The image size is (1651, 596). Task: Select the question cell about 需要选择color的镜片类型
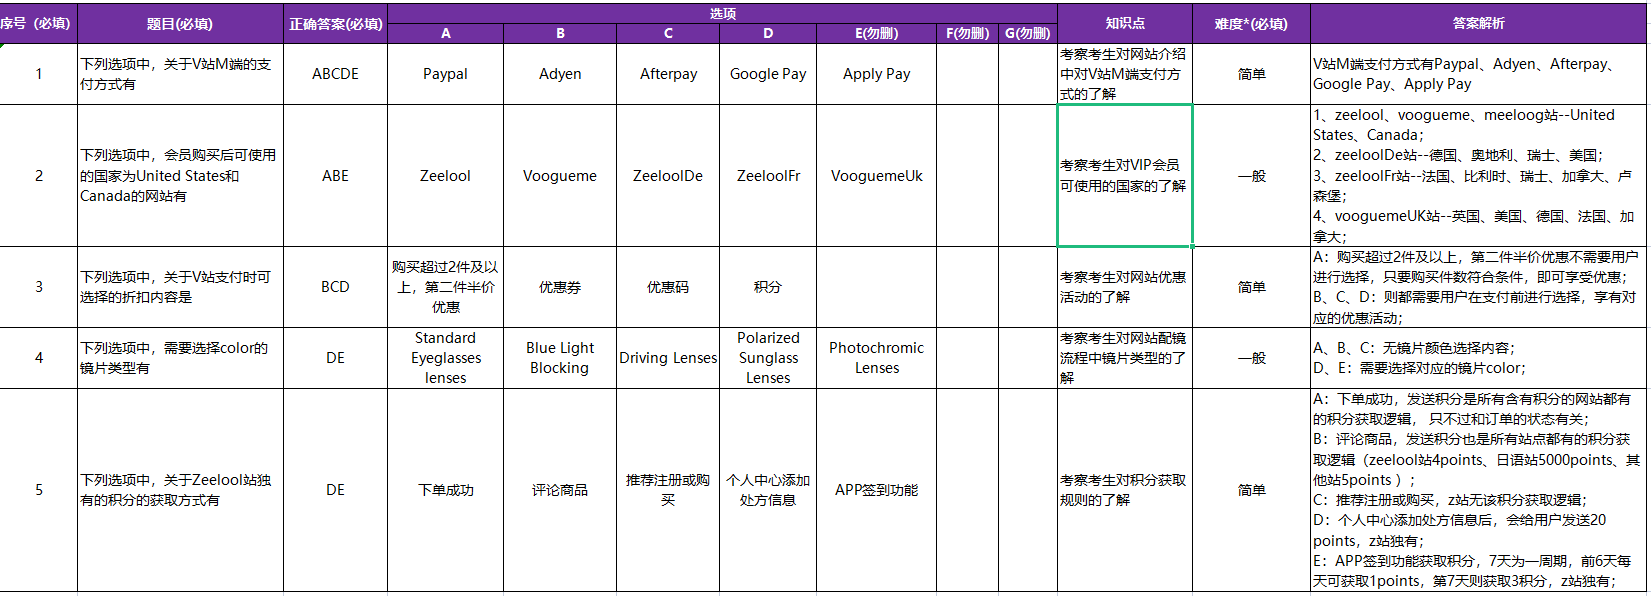[x=180, y=358]
